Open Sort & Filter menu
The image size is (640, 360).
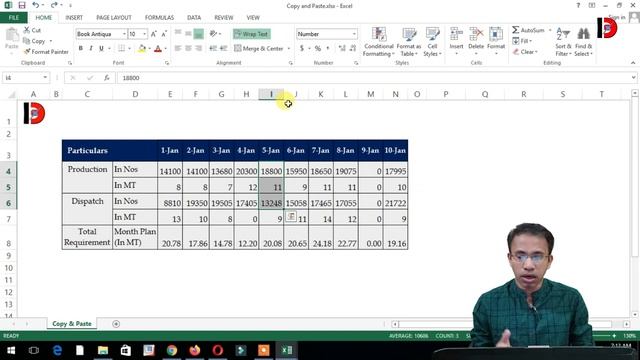563,42
